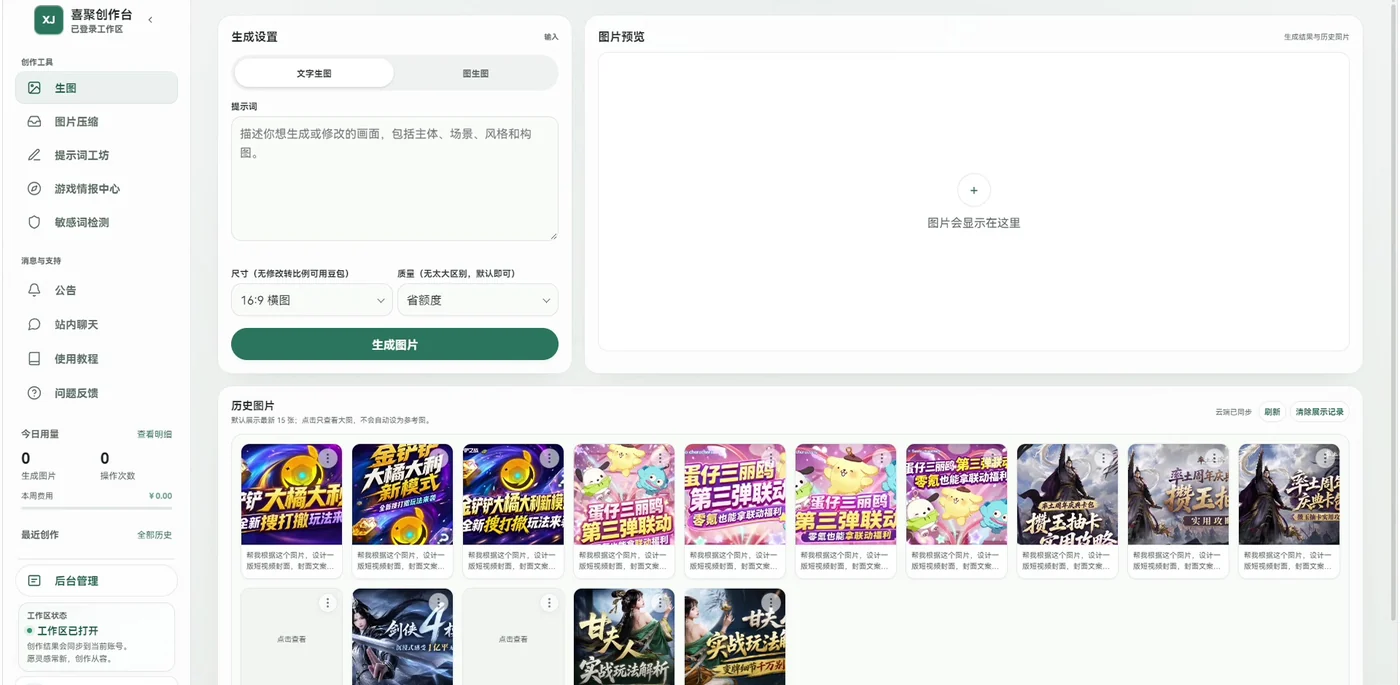Click the 输入 label in 生成设置
The height and width of the screenshot is (685, 1400).
[551, 37]
